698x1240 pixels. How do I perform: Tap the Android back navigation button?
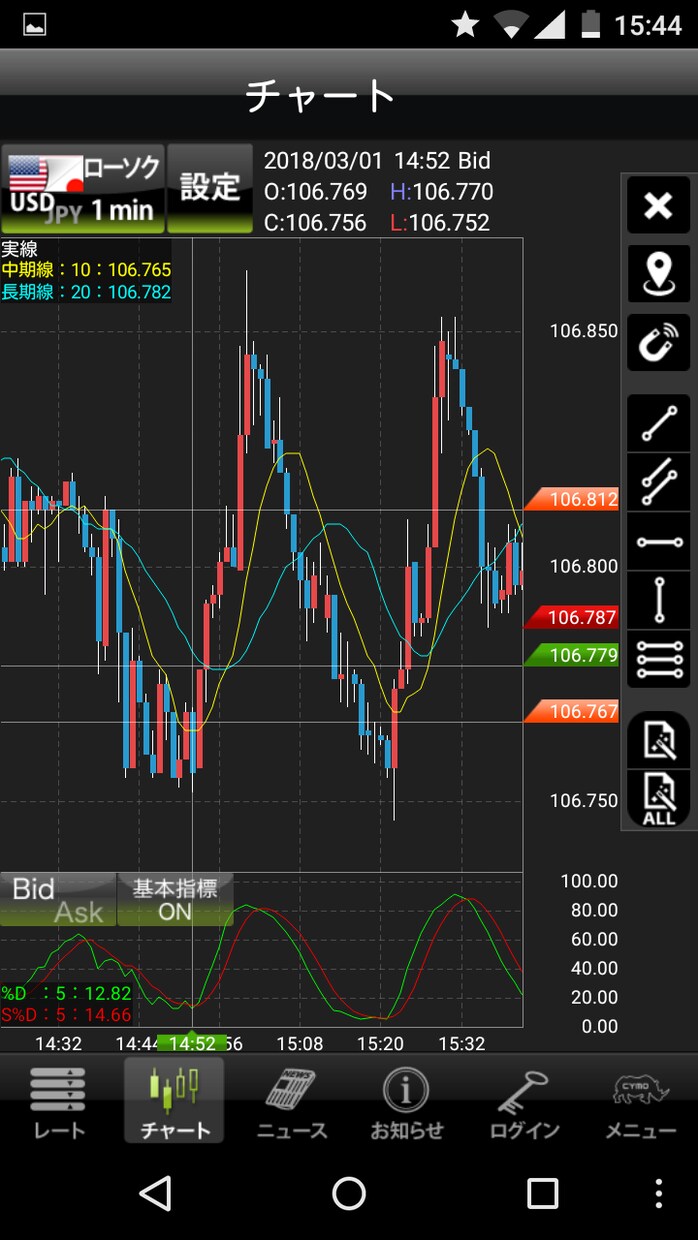155,1193
